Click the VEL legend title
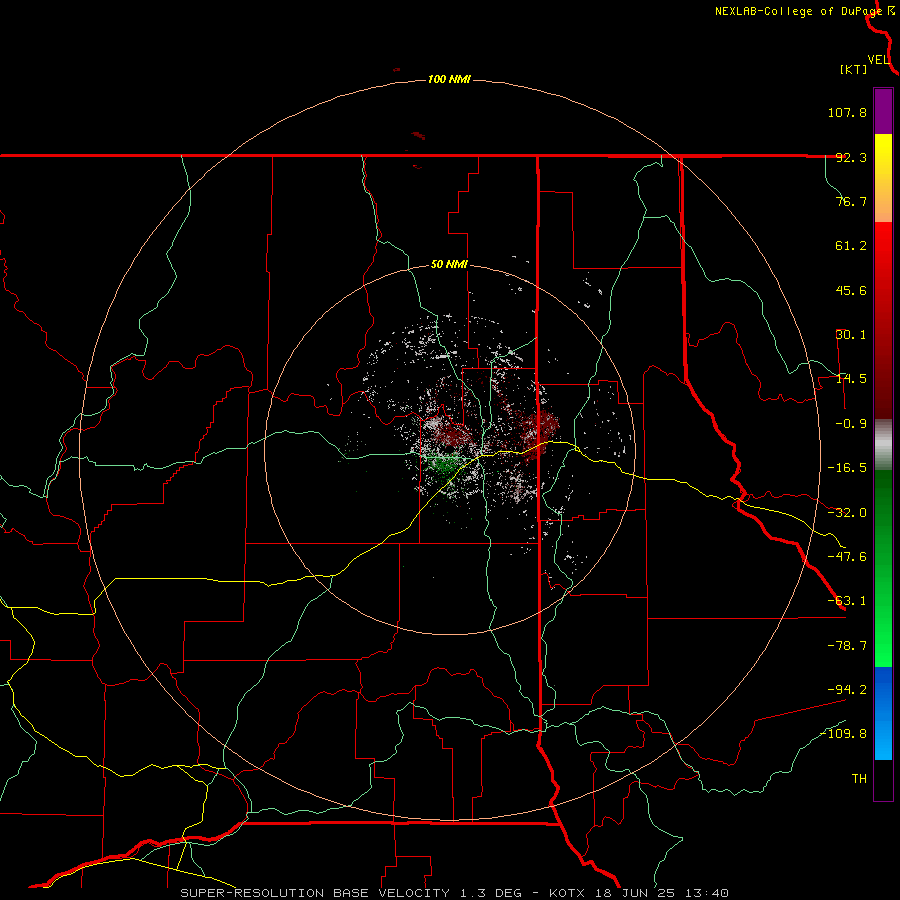 click(878, 60)
